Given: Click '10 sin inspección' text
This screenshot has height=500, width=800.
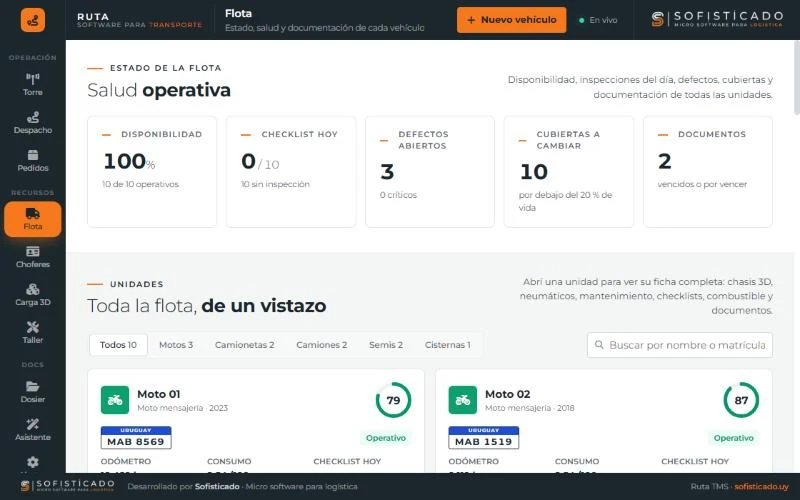Looking at the screenshot, I should (276, 184).
